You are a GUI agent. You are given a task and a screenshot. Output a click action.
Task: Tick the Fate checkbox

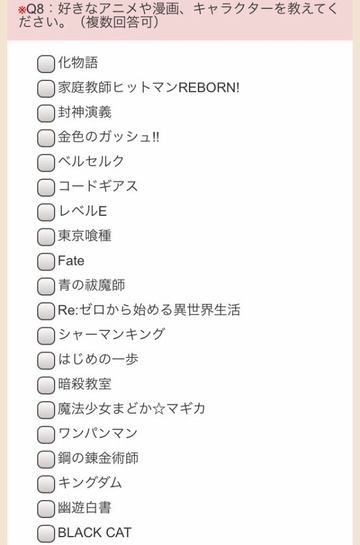pos(46,262)
